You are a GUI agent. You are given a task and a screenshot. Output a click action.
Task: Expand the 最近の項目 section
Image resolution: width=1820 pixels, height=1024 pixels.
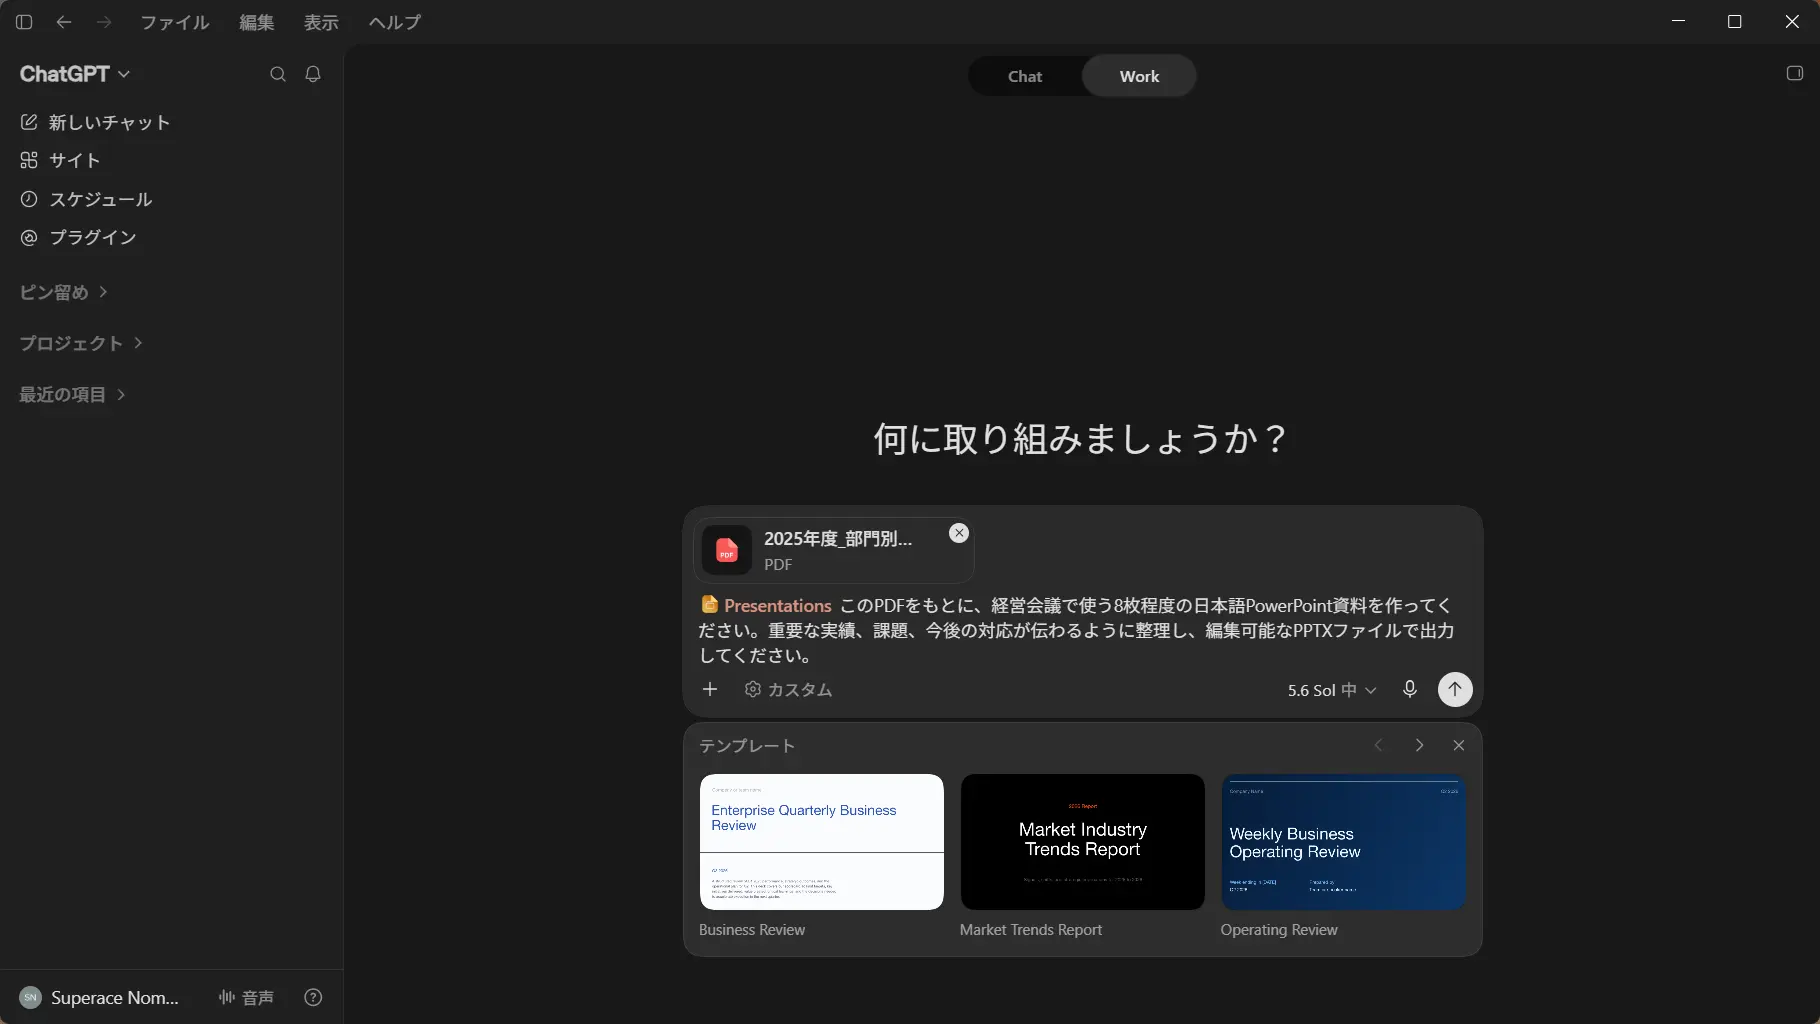[x=72, y=394]
